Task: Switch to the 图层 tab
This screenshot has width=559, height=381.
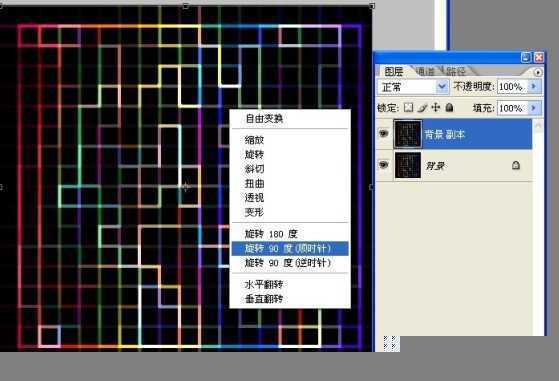Action: click(394, 72)
